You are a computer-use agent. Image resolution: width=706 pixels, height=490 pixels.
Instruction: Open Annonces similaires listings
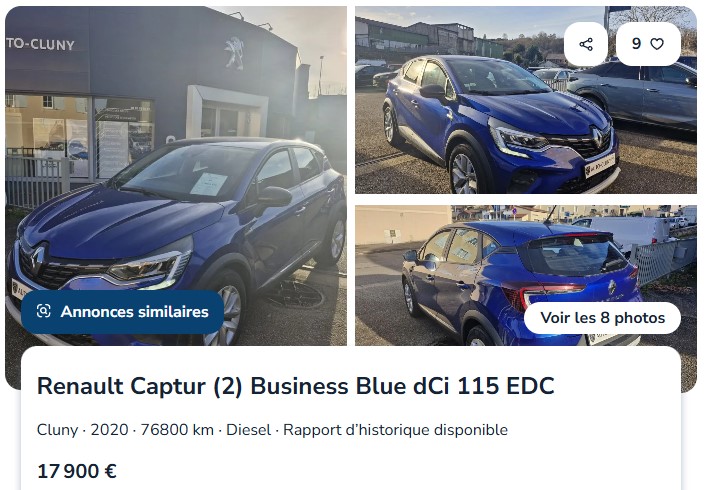click(122, 312)
